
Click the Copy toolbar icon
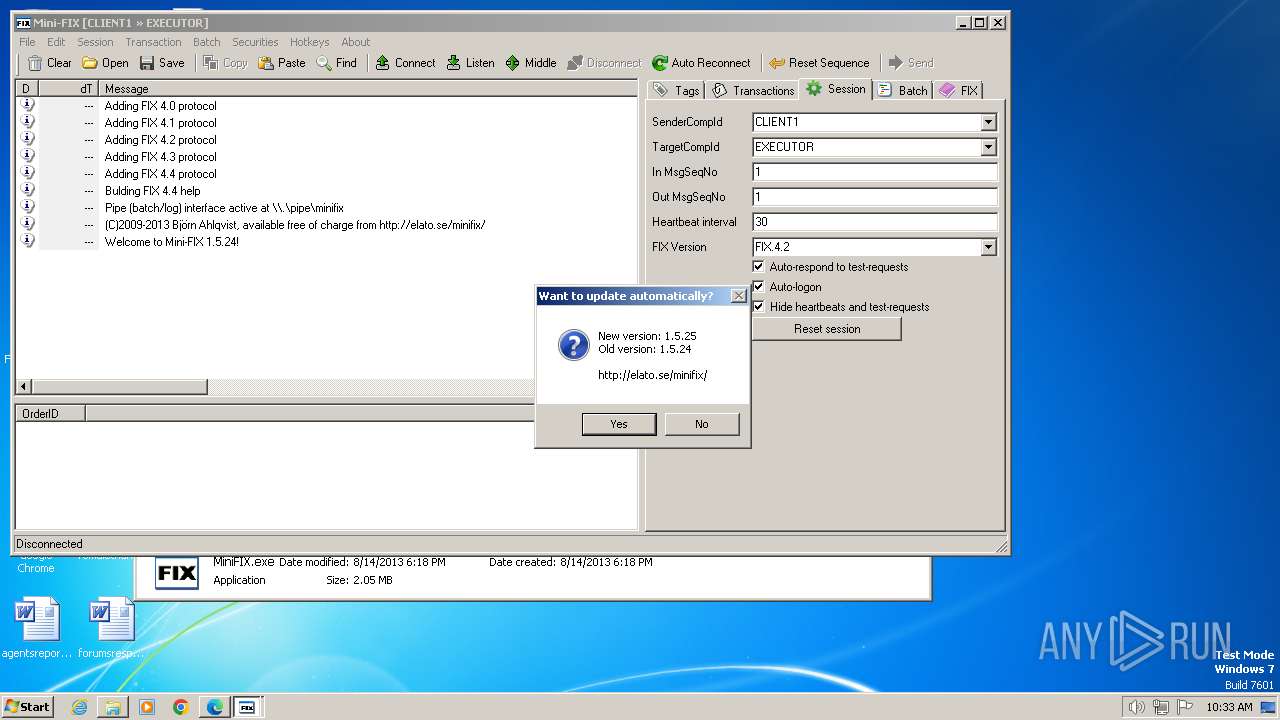210,63
